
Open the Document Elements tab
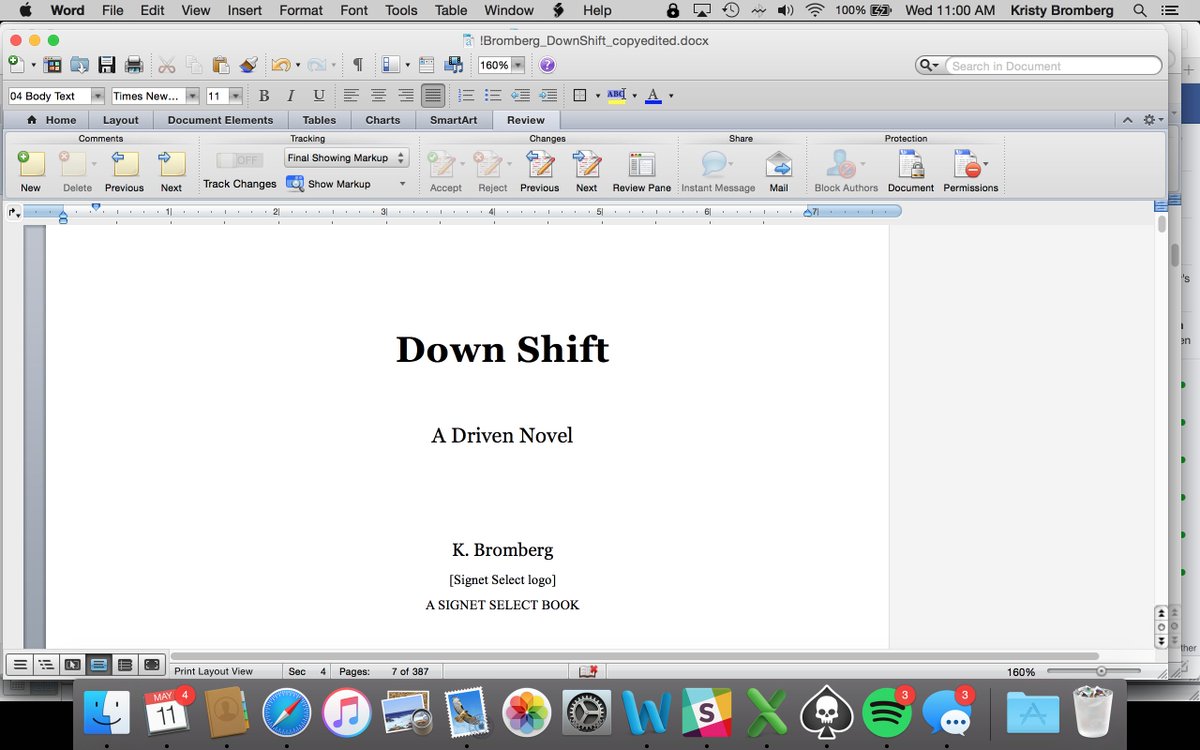220,120
